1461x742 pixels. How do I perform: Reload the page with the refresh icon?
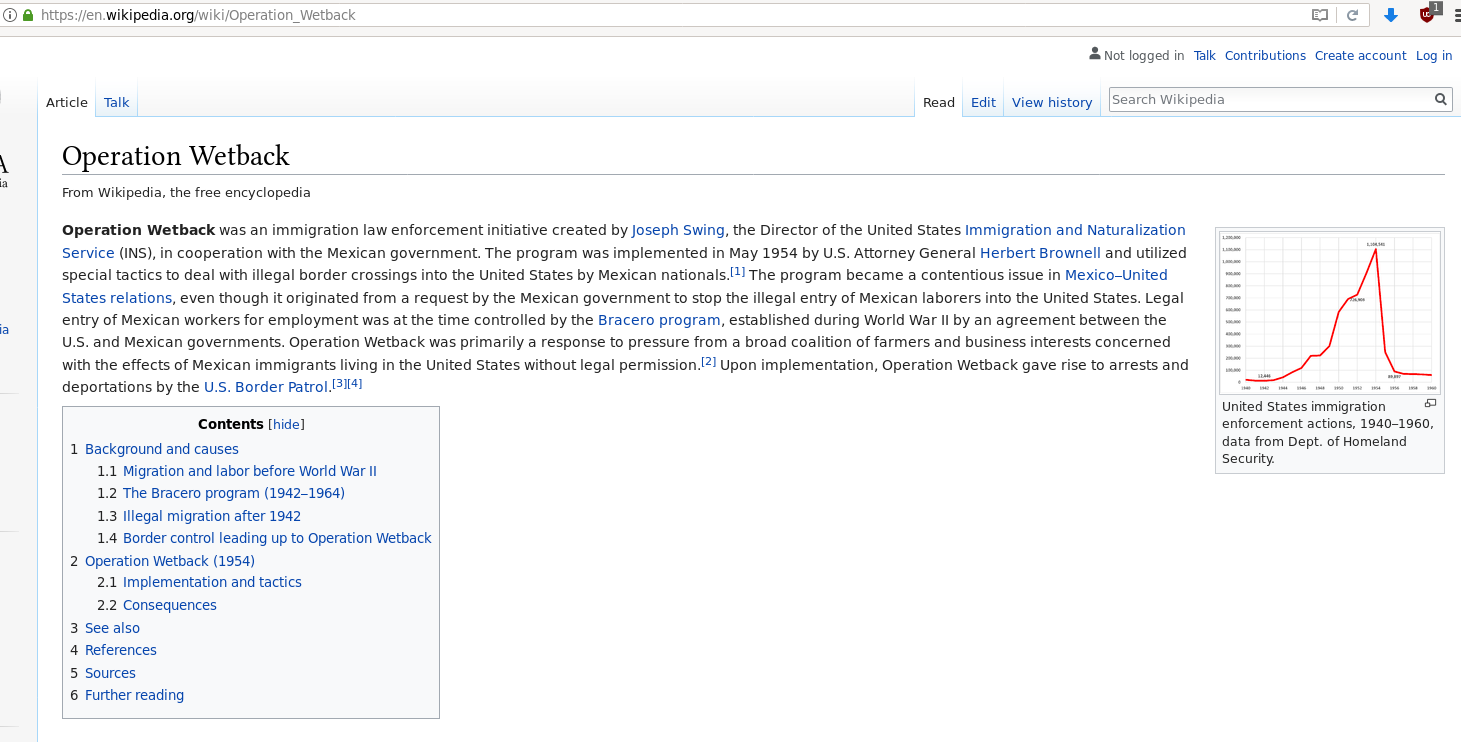click(1352, 15)
